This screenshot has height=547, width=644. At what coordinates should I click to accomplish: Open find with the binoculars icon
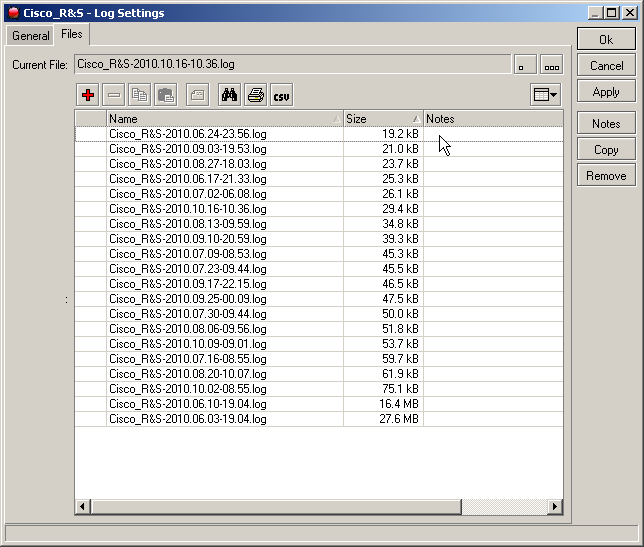[230, 95]
